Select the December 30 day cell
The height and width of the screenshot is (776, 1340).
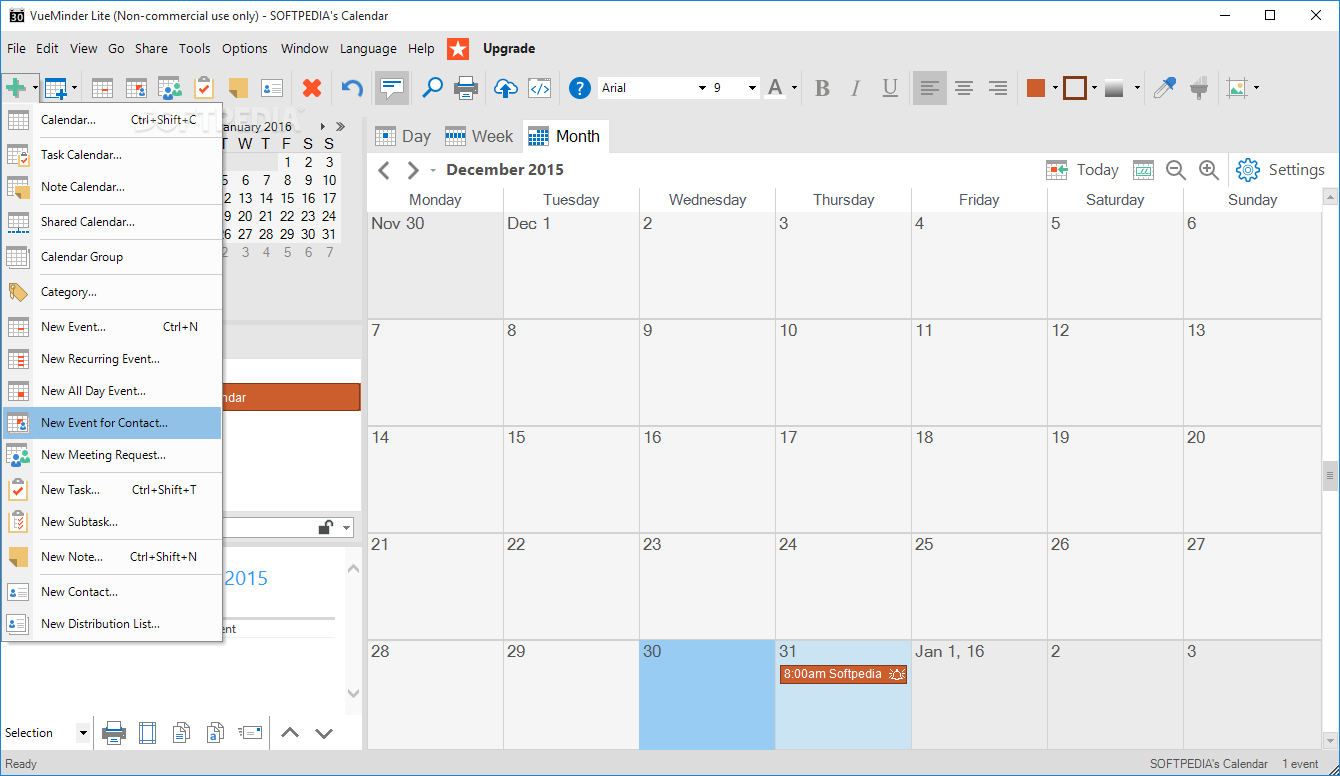point(707,694)
